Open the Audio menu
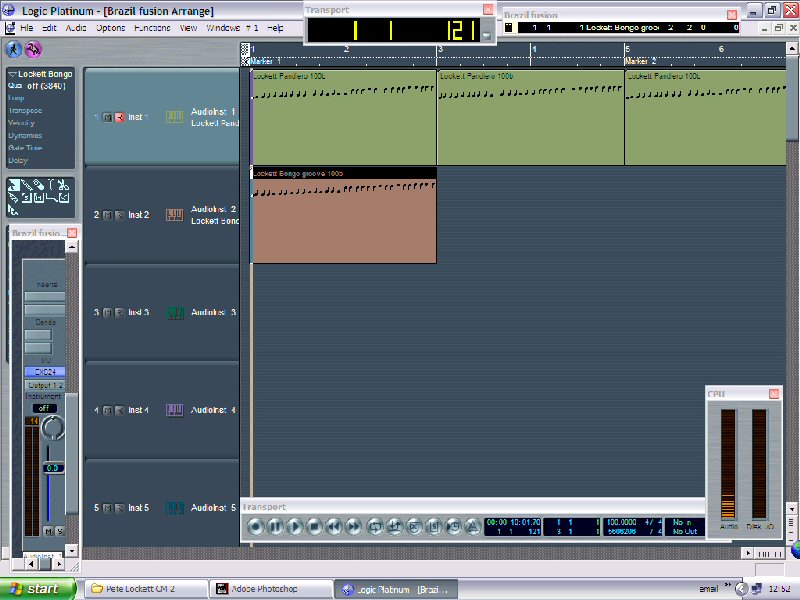The width and height of the screenshot is (800, 600). (76, 28)
